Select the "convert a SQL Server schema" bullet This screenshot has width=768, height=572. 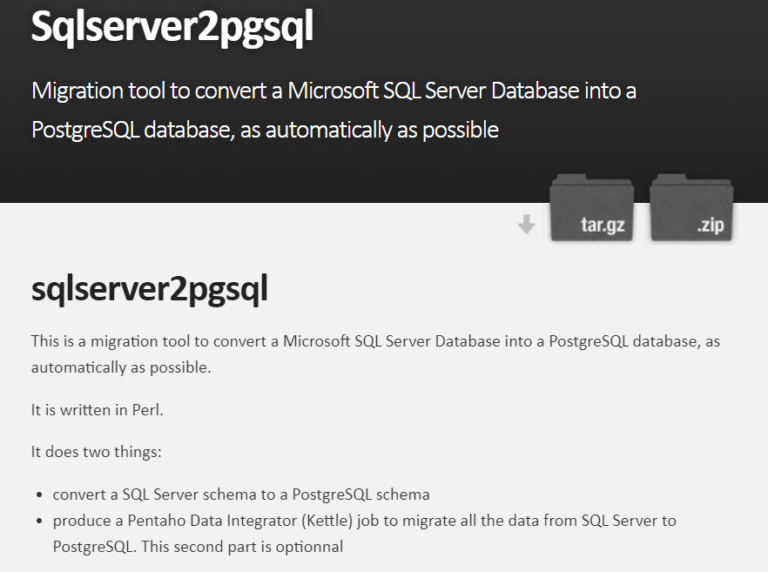(241, 495)
